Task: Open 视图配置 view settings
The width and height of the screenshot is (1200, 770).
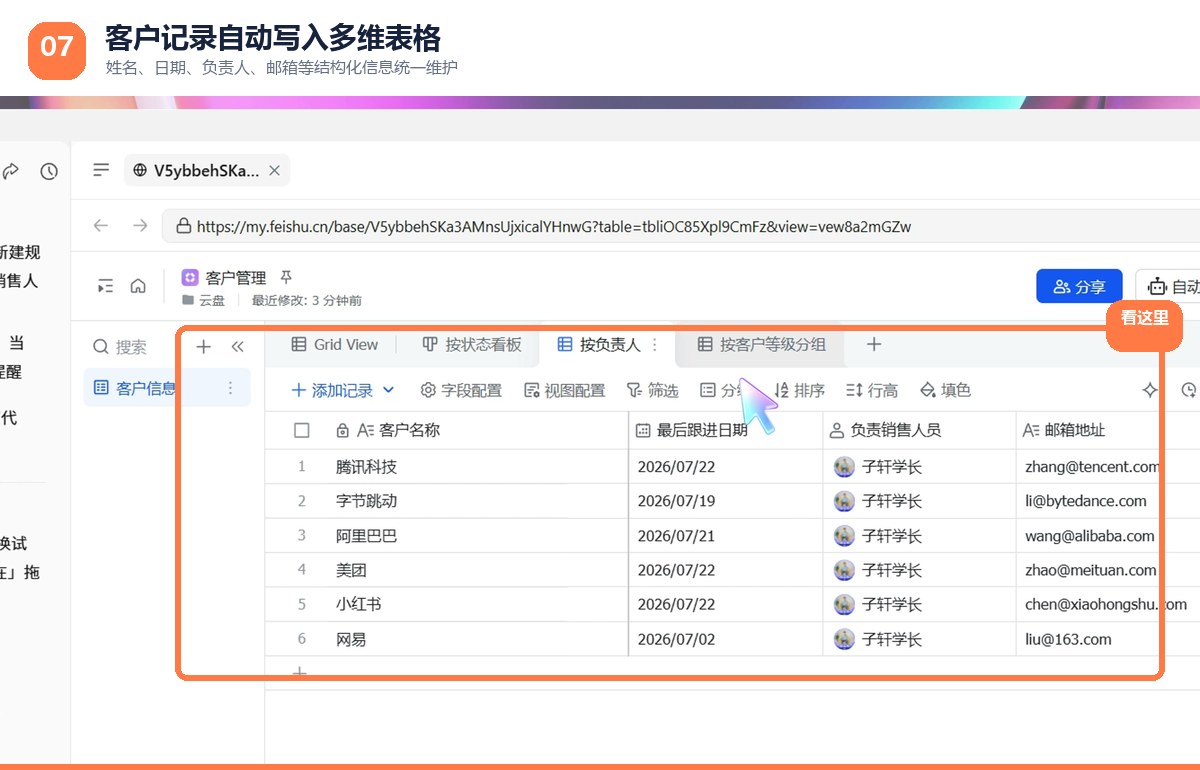Action: (565, 390)
